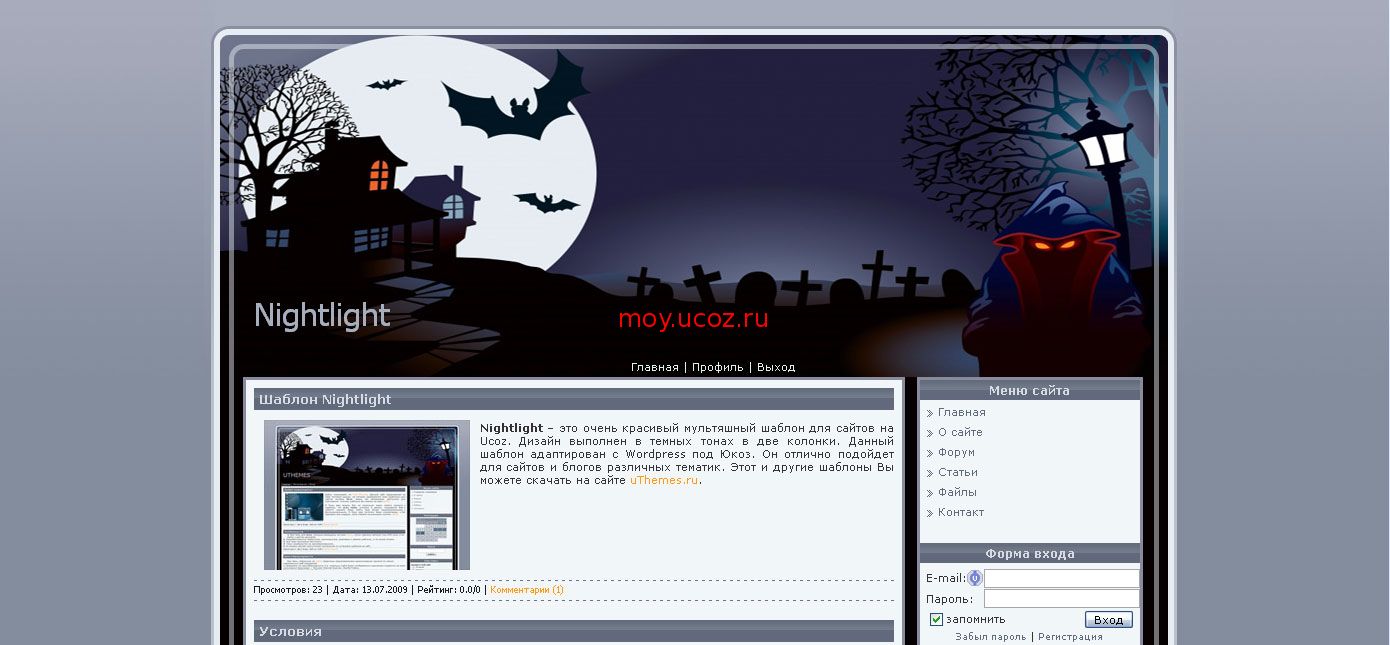
Task: Click the «Дата: 13.07.2009» post date text
Action: 370,590
